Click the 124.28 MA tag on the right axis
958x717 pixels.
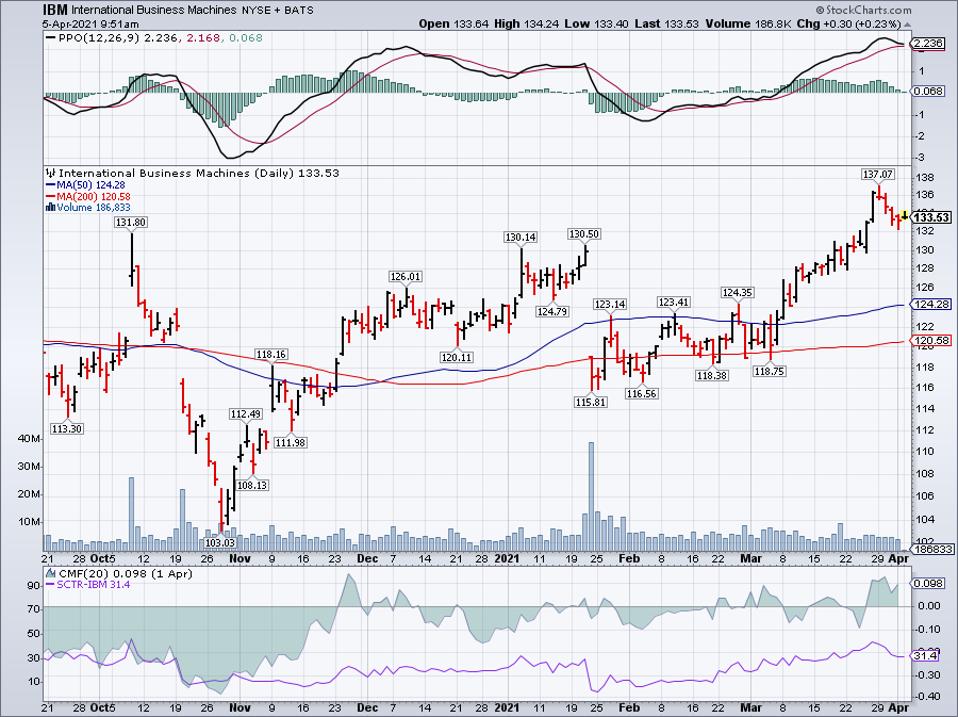(929, 304)
